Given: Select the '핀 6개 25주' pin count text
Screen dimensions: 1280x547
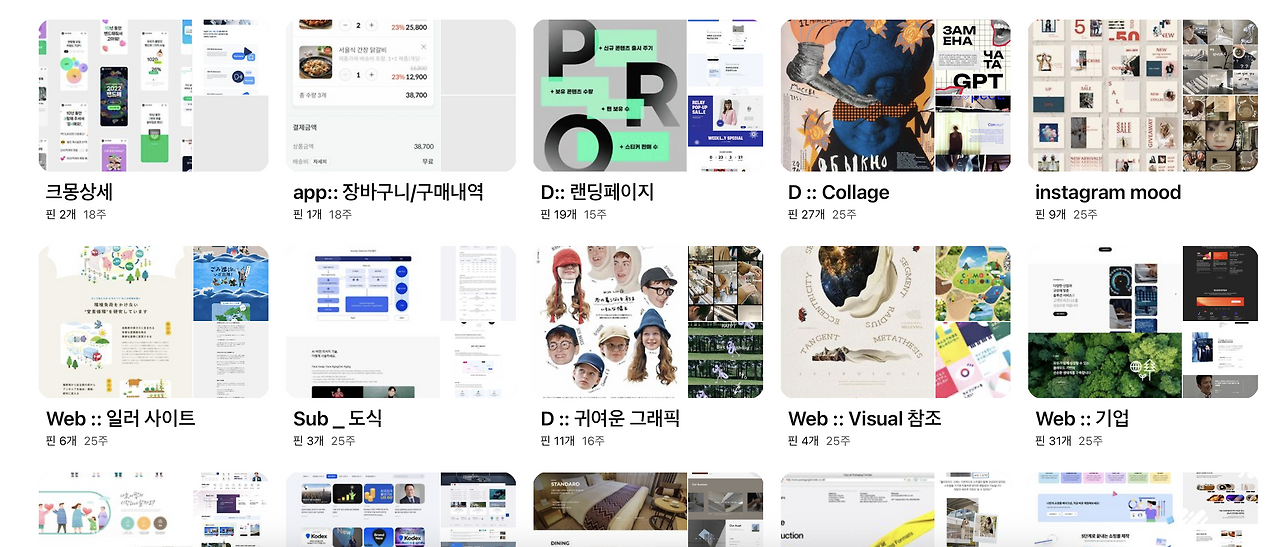Looking at the screenshot, I should [77, 441].
